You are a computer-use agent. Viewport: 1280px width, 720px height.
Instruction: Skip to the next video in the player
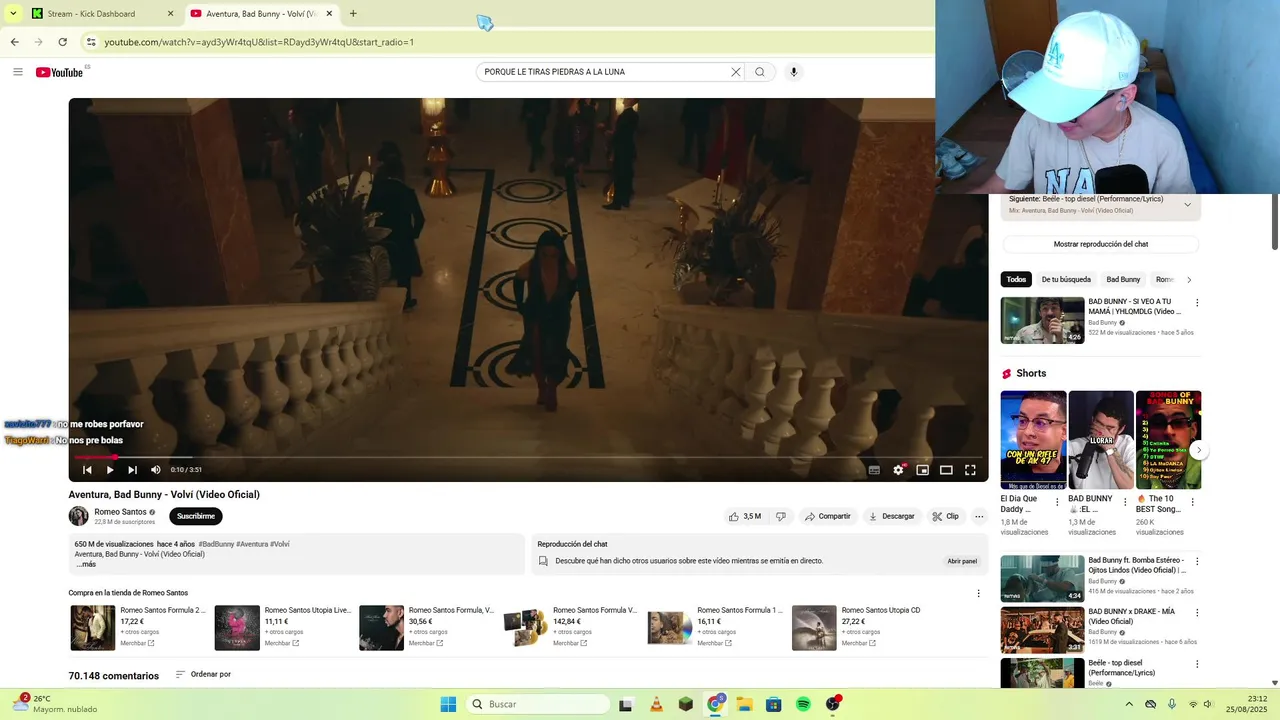point(132,470)
